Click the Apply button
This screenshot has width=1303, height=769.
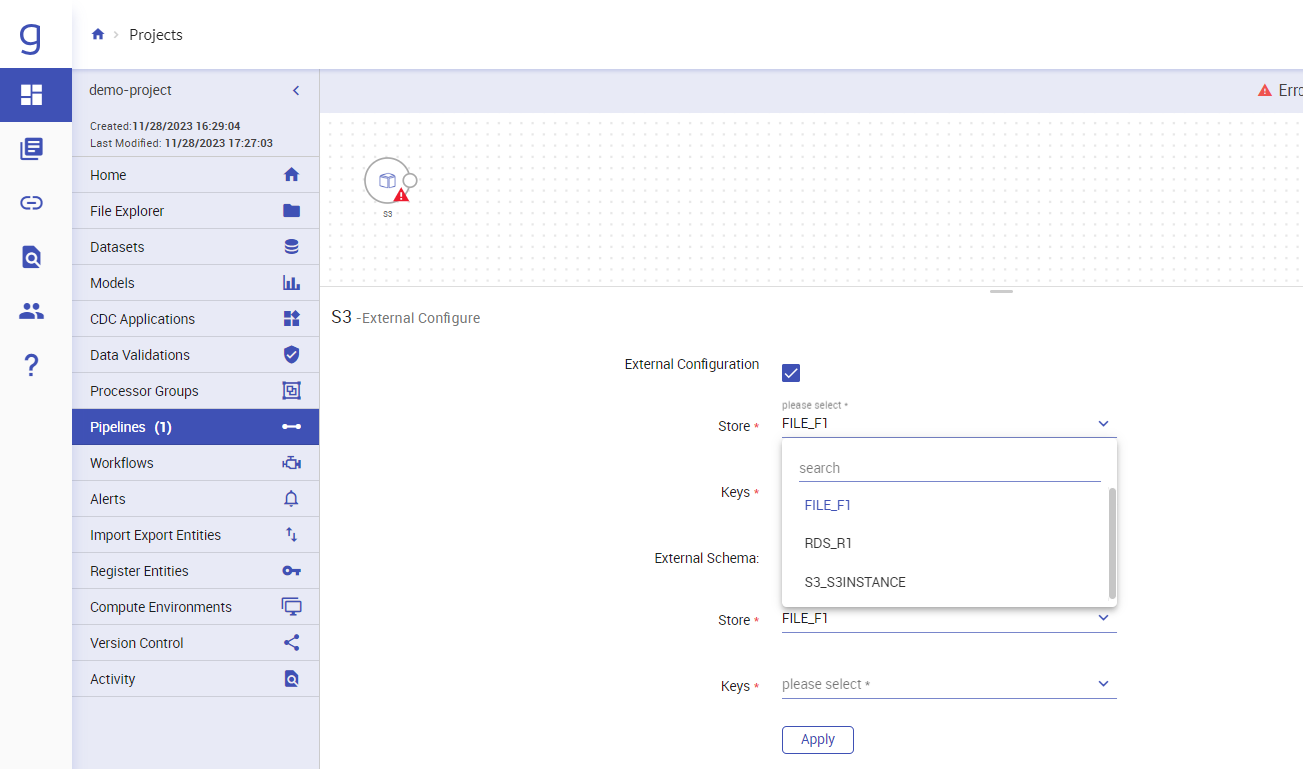tap(817, 739)
